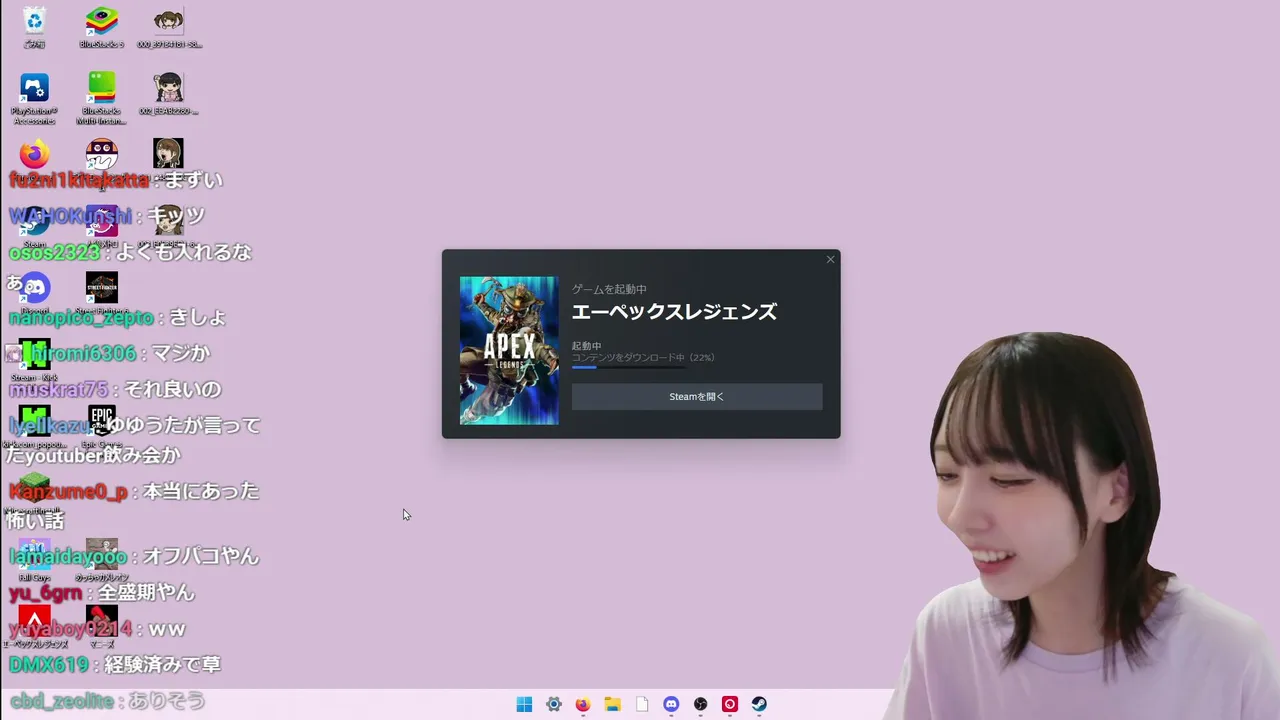The width and height of the screenshot is (1280, 720).
Task: Open the red boxing glove desktop shortcut
Action: [x=101, y=626]
